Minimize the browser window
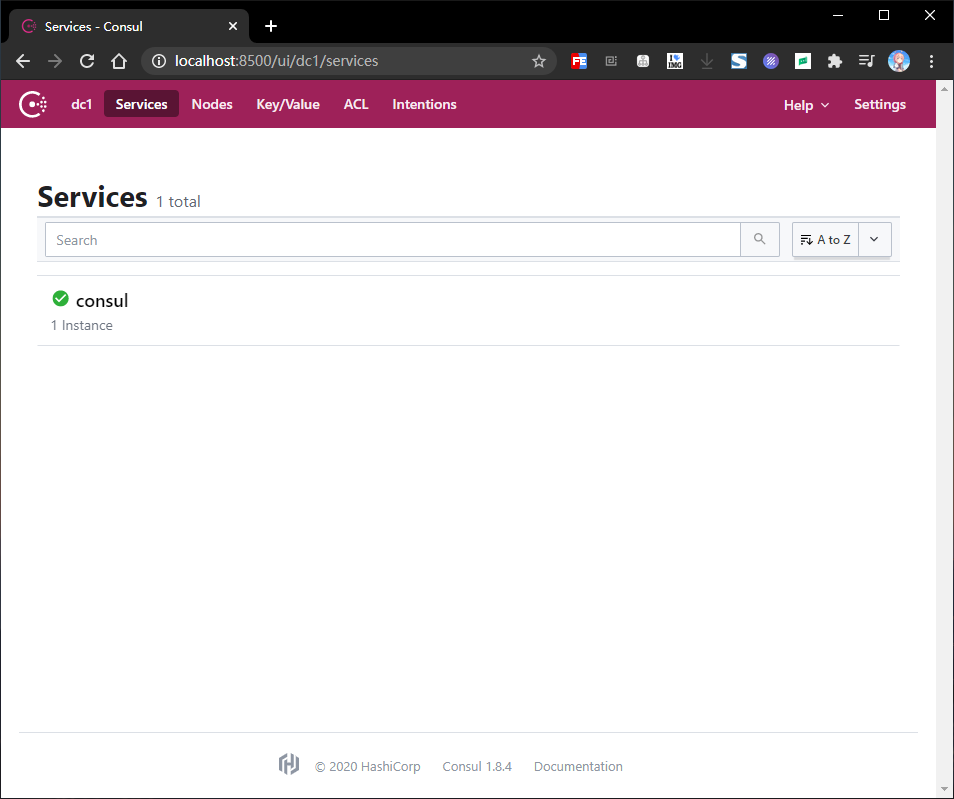The image size is (954, 799). click(838, 15)
